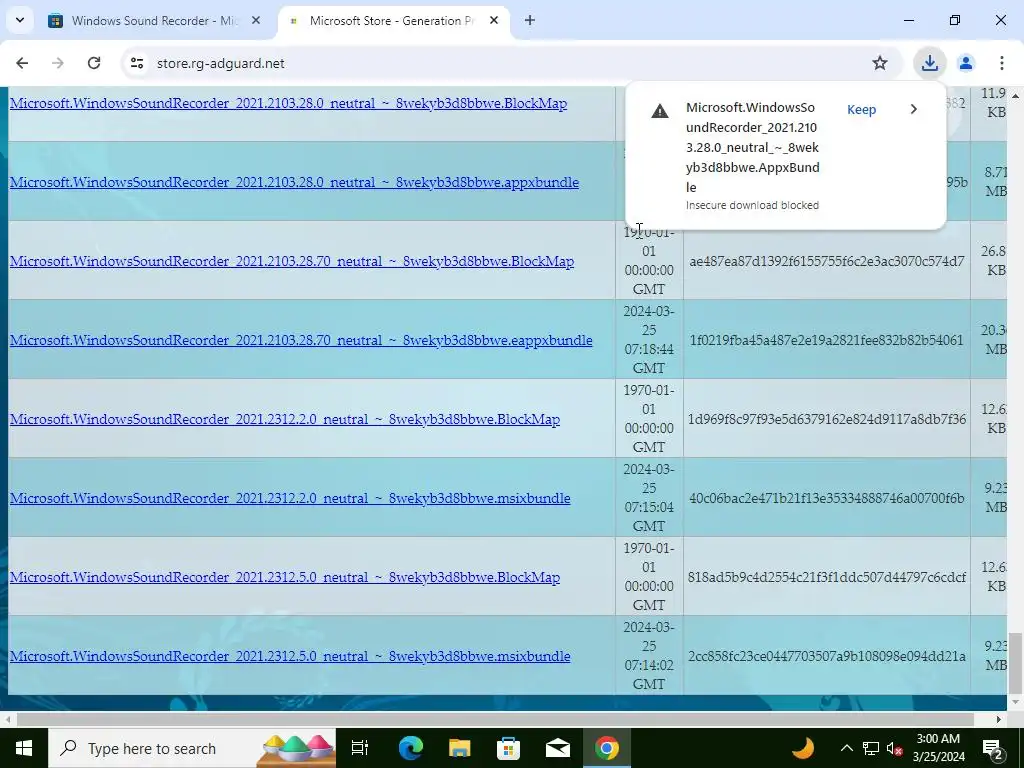The height and width of the screenshot is (768, 1024).
Task: Click the 07:18:44 GMT date cell
Action: 648,340
